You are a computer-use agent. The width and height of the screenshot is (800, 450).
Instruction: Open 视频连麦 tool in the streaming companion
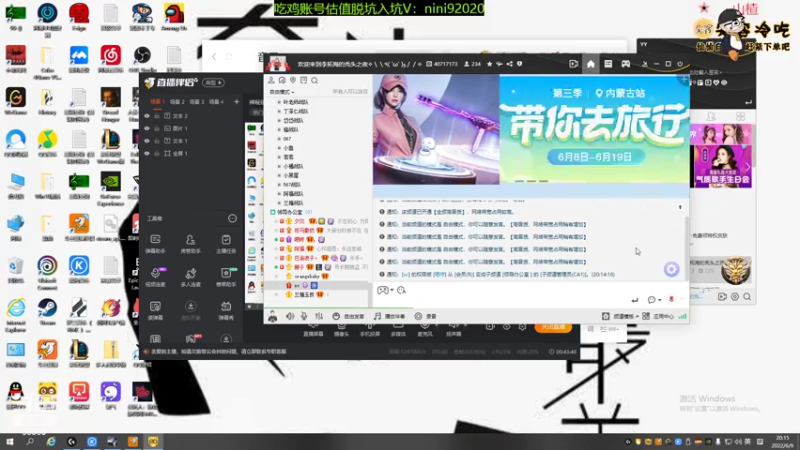155,277
